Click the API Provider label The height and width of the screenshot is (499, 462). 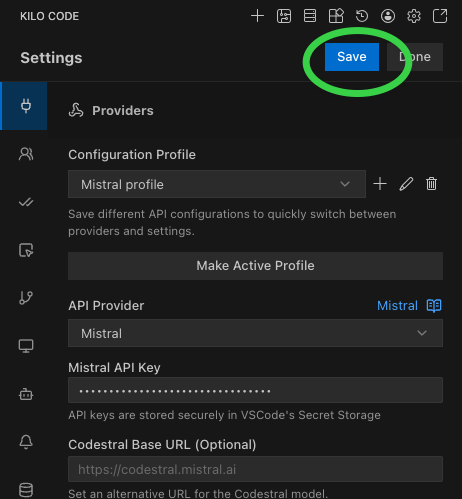(x=106, y=305)
